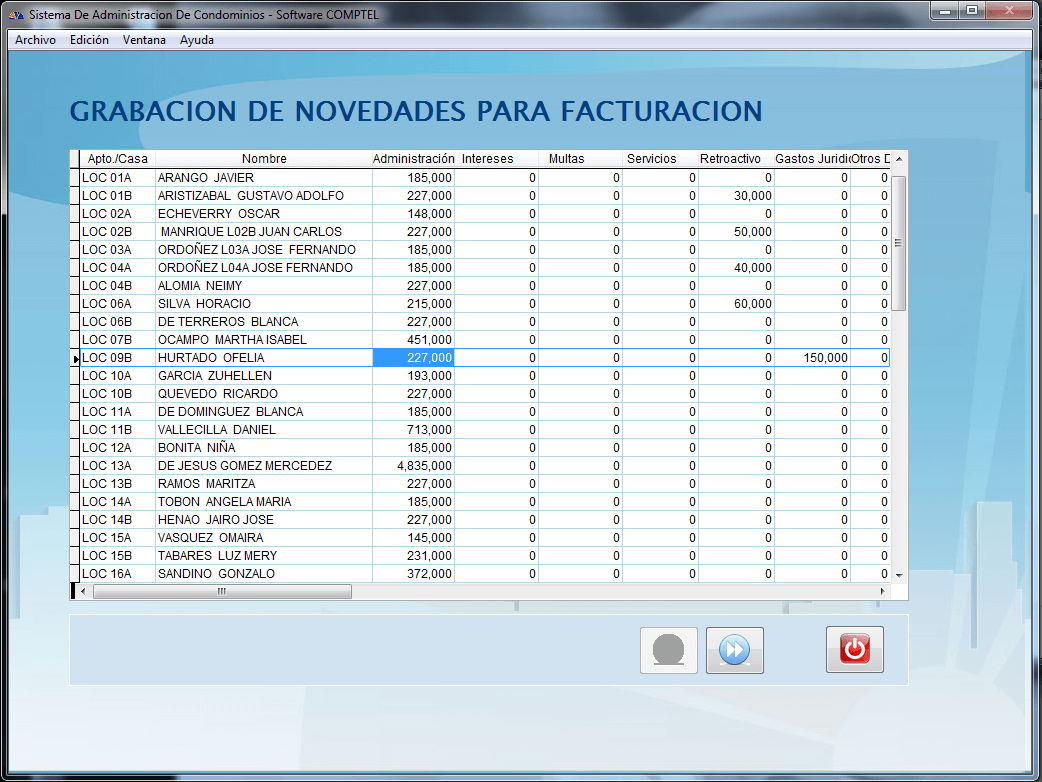Image resolution: width=1042 pixels, height=782 pixels.
Task: Click the red power exit button
Action: [x=854, y=650]
